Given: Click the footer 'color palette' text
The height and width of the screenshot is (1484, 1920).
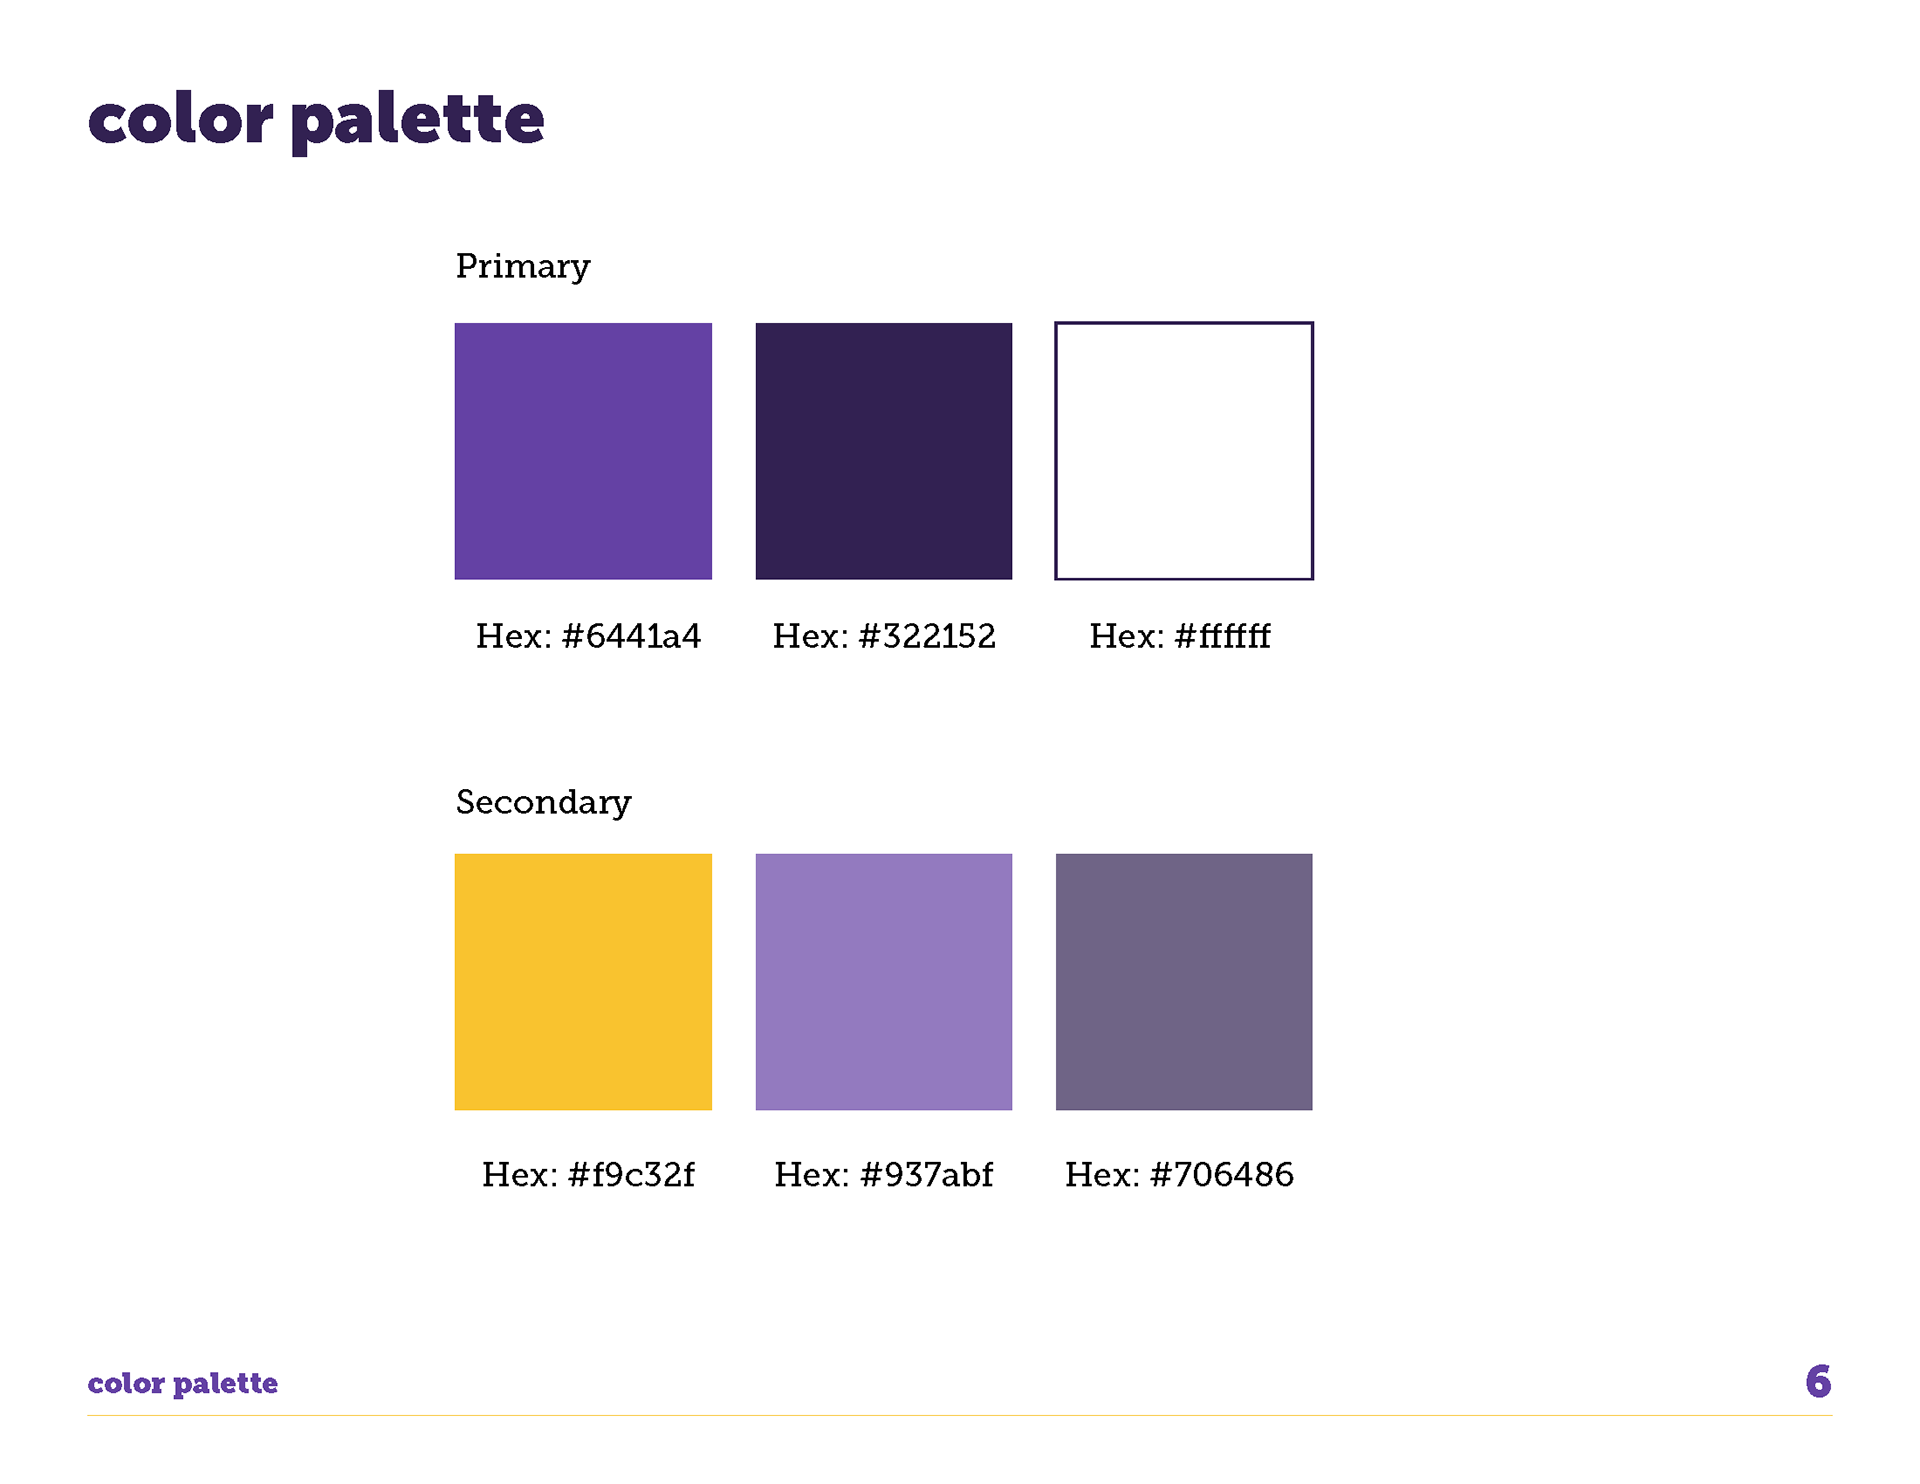Looking at the screenshot, I should pos(183,1384).
